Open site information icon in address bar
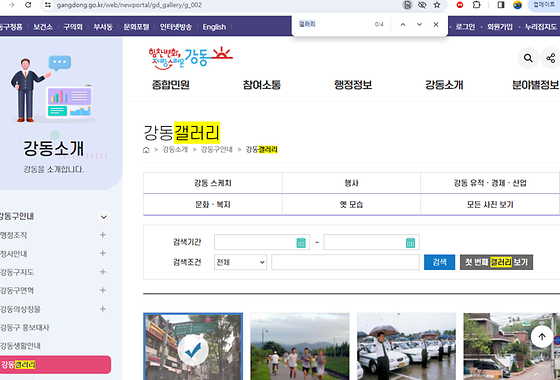The image size is (560, 380). pos(48,5)
